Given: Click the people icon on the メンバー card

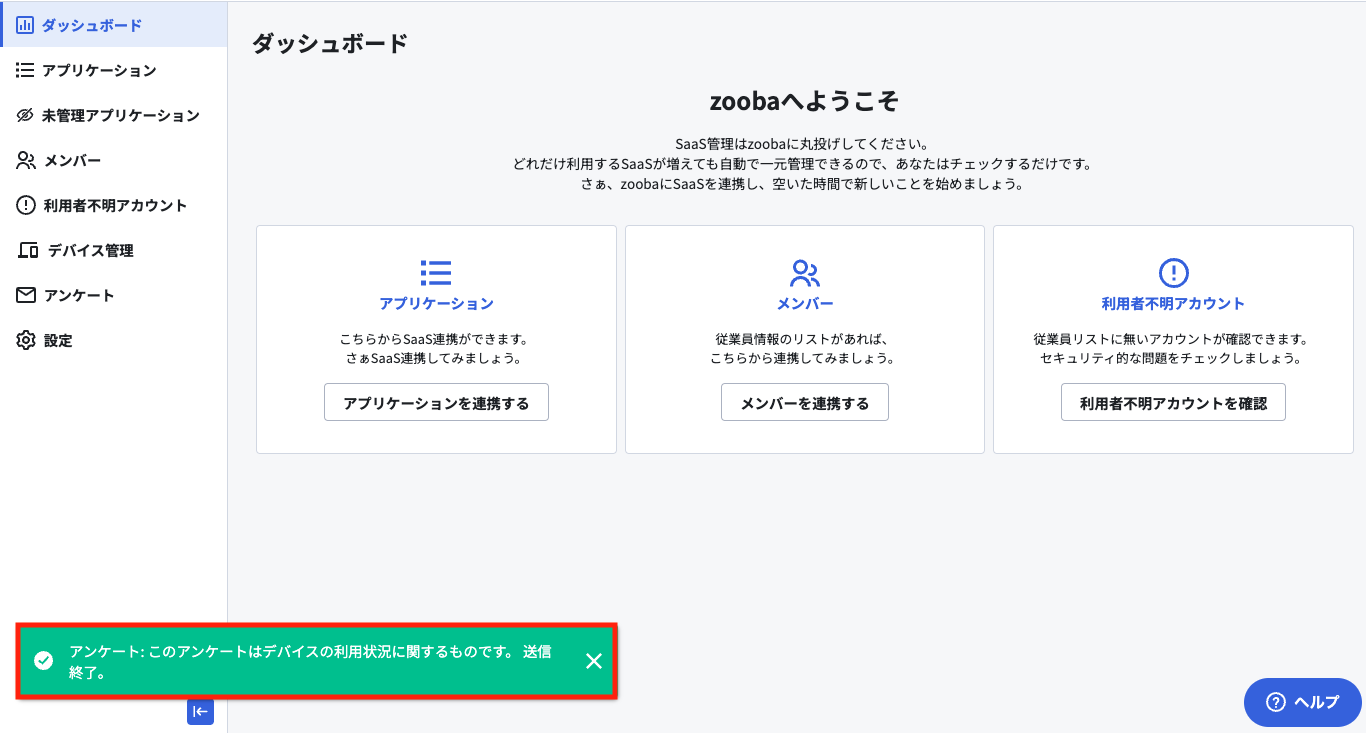Looking at the screenshot, I should (x=805, y=273).
